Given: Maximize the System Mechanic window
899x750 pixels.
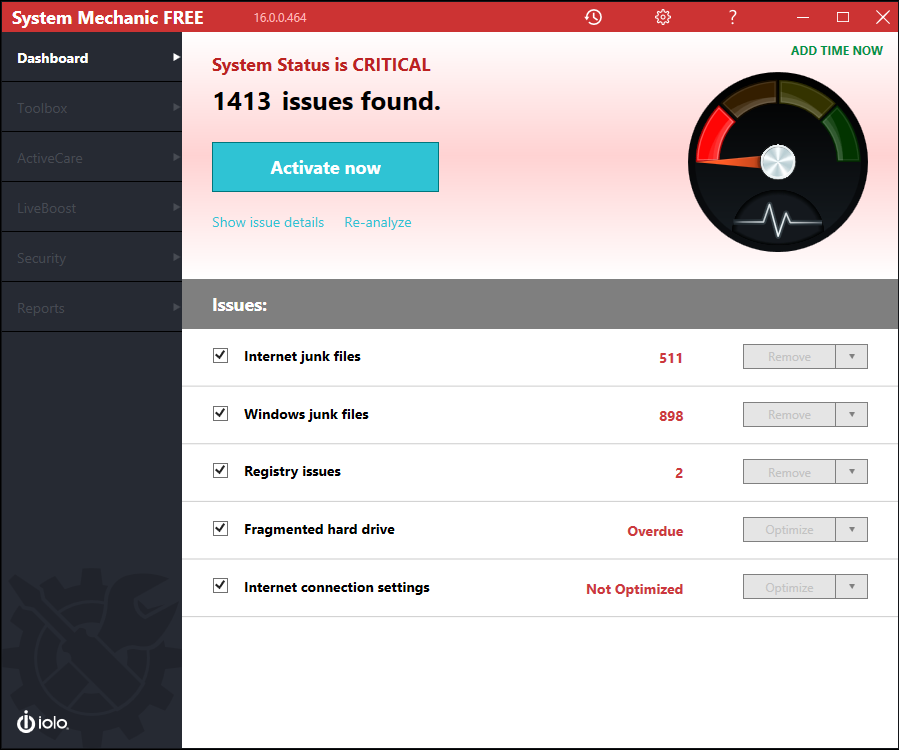Looking at the screenshot, I should point(843,17).
